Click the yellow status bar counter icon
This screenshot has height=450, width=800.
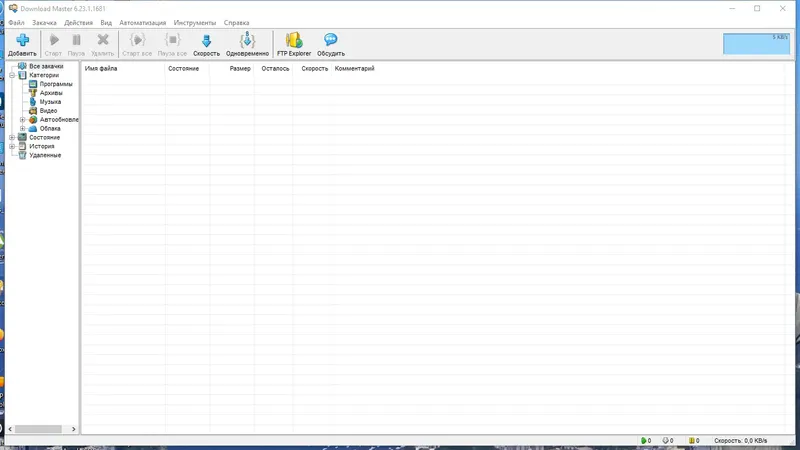point(691,440)
